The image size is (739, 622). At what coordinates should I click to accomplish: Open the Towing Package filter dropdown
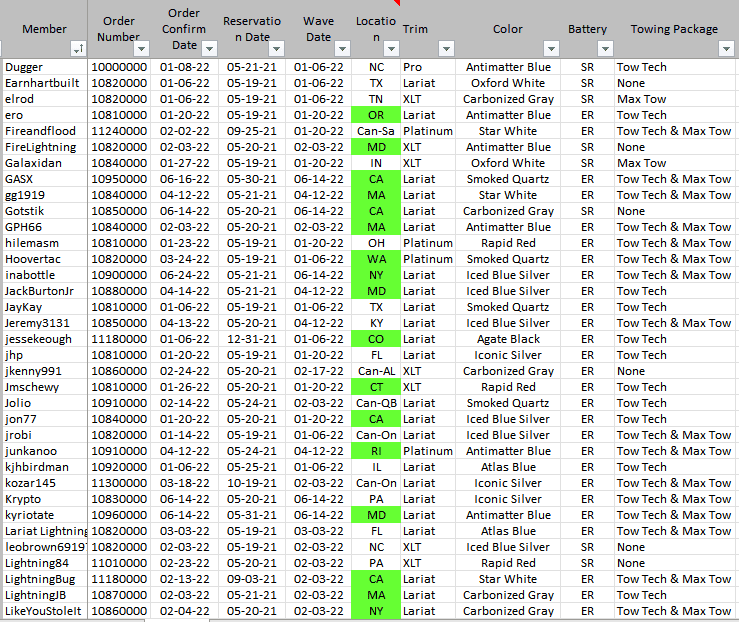pos(725,48)
